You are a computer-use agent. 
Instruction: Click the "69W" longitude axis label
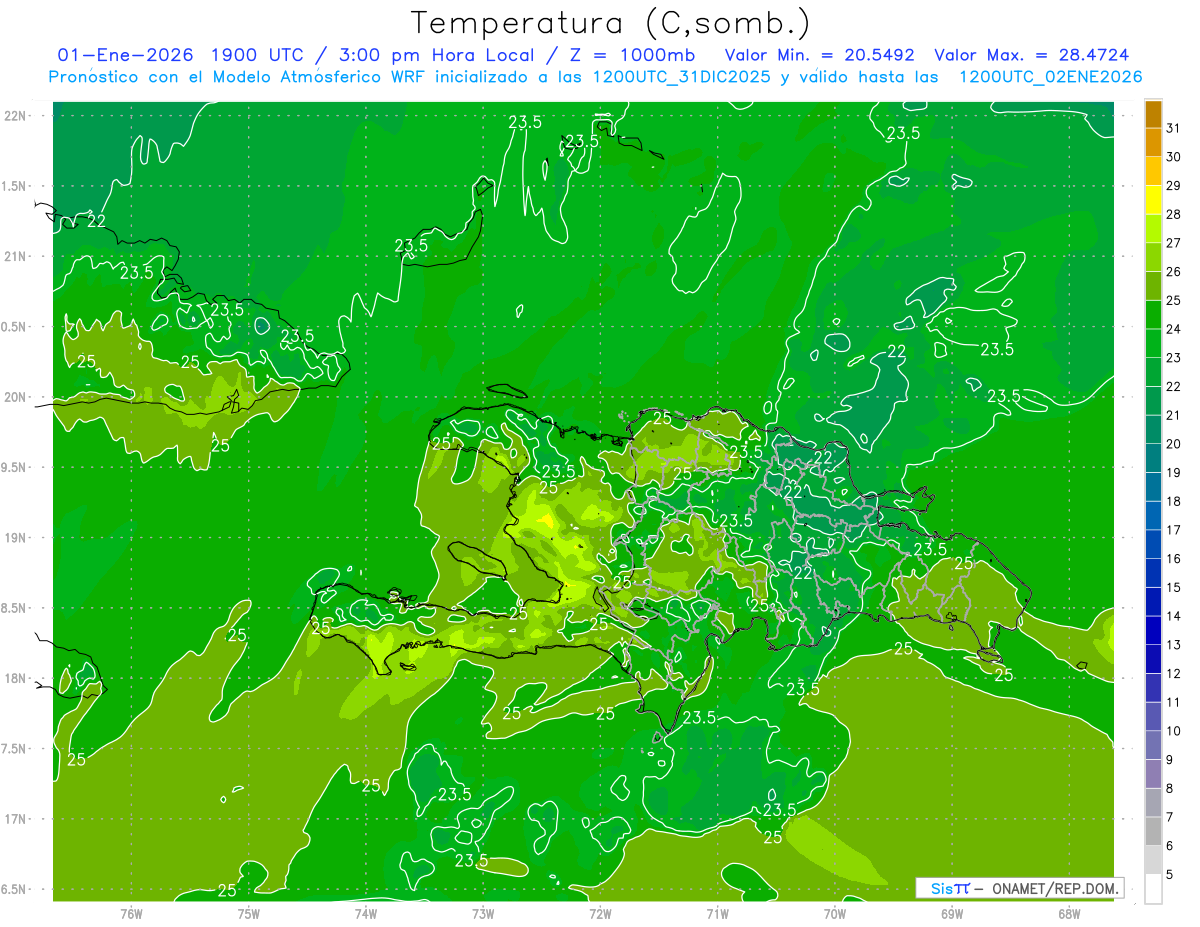click(952, 913)
